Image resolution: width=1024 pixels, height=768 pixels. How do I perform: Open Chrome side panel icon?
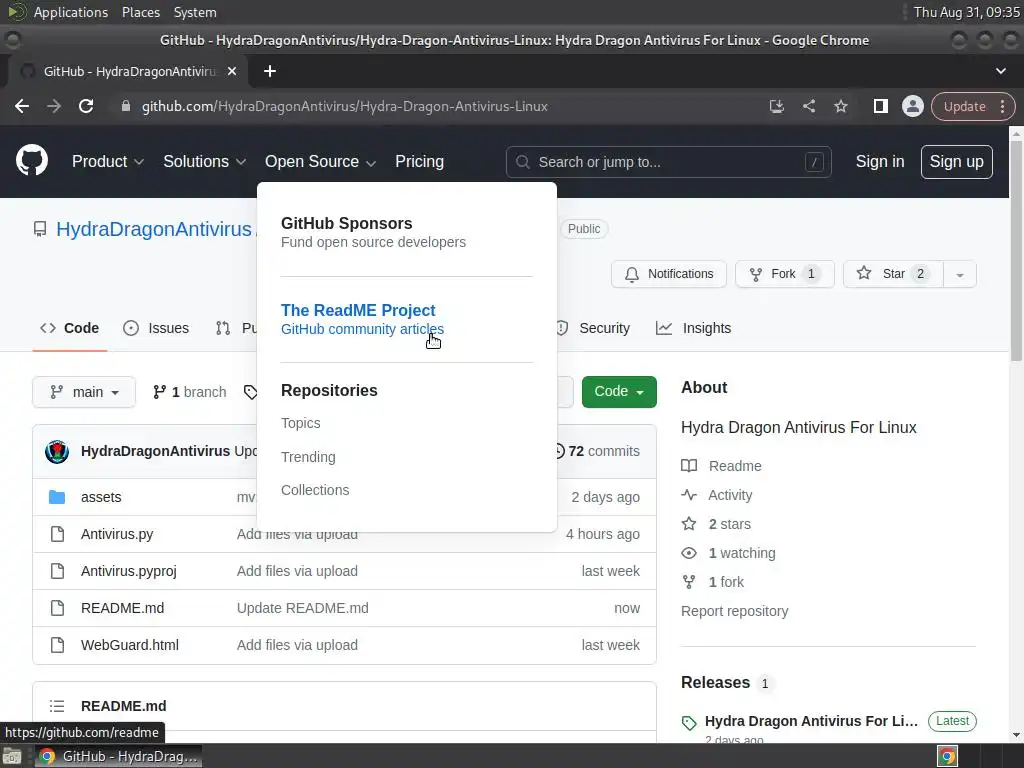pos(880,106)
